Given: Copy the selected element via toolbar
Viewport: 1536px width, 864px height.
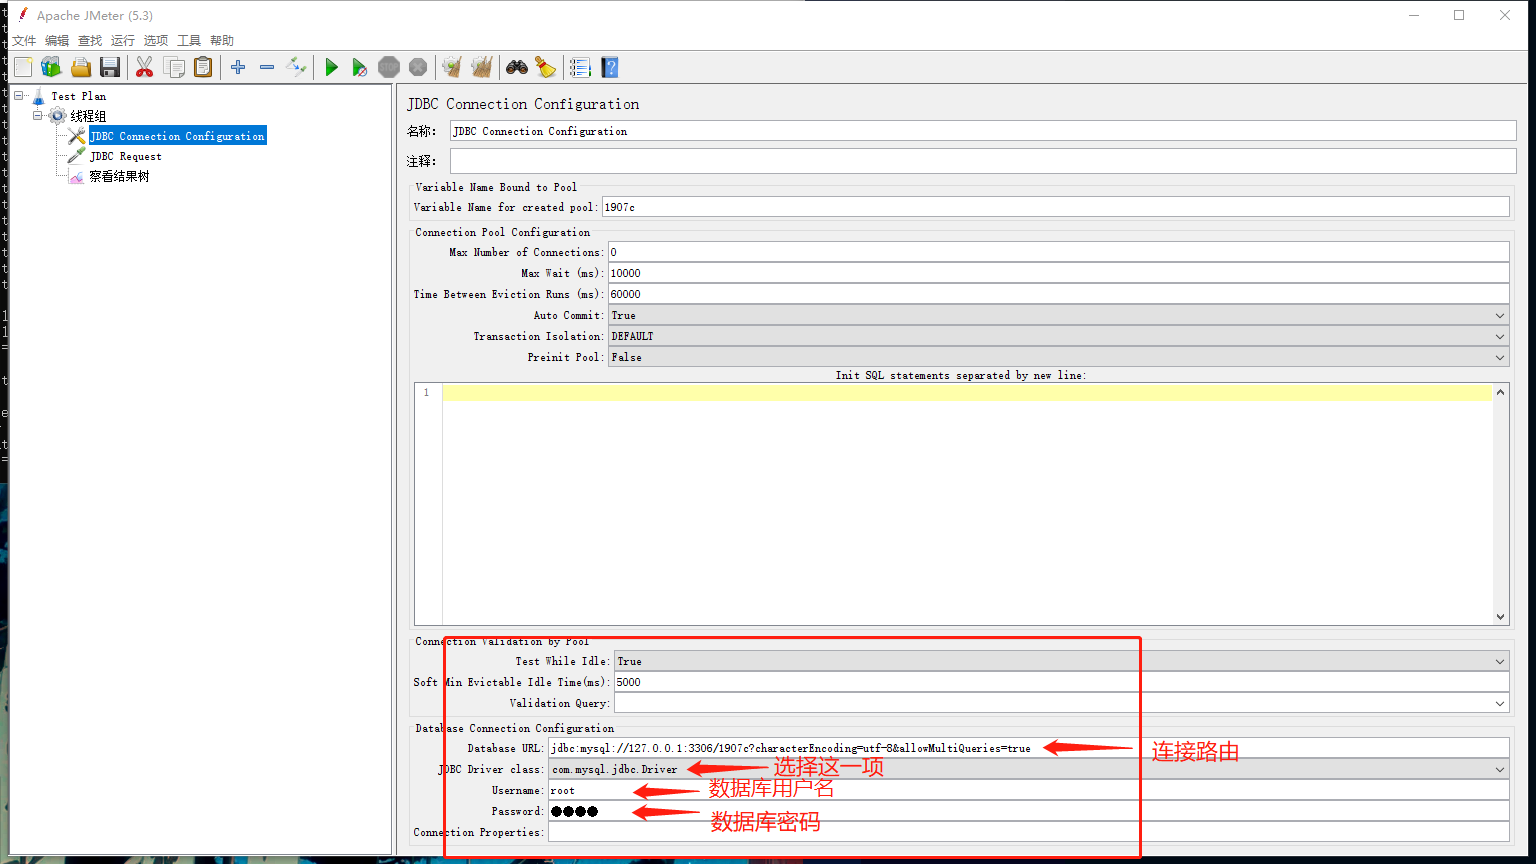Looking at the screenshot, I should pos(174,67).
